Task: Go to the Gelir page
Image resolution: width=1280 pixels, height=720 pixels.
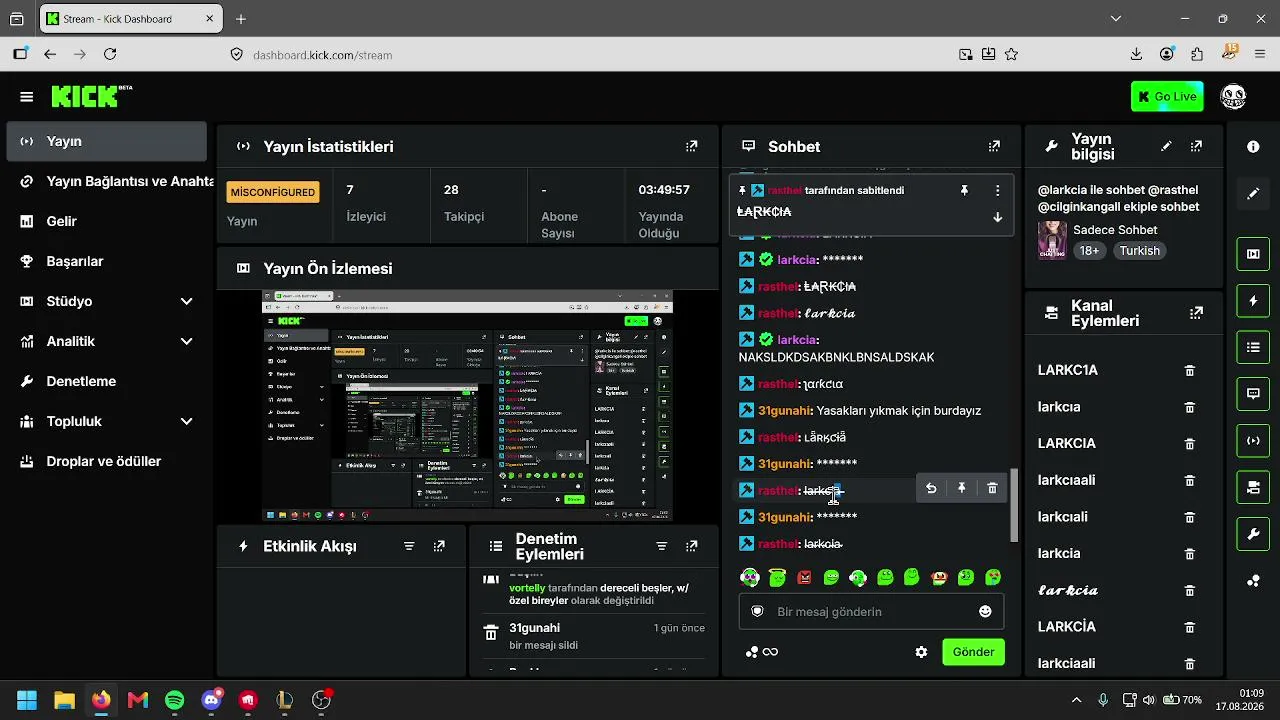Action: tap(106, 221)
